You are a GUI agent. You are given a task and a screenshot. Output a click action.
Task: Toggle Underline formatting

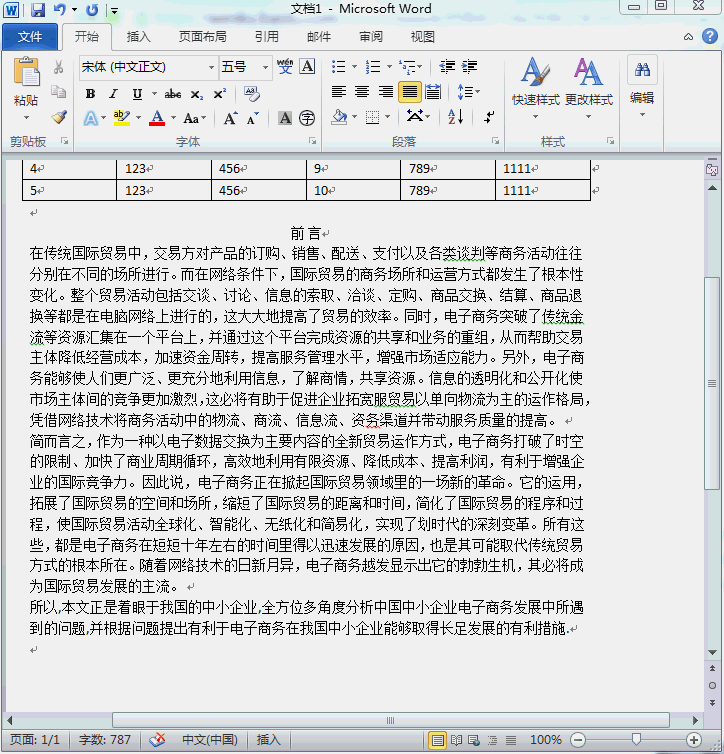pyautogui.click(x=137, y=94)
